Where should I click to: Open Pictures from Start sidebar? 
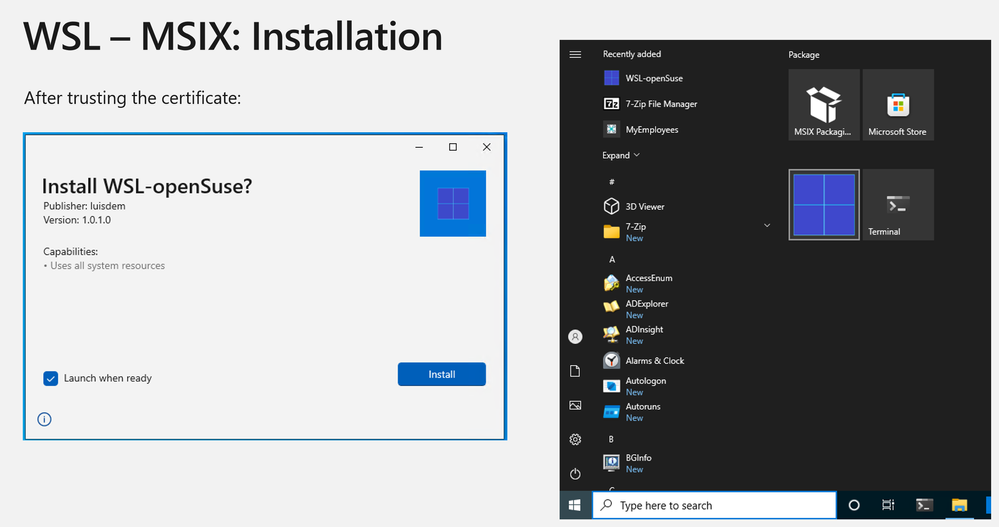click(x=575, y=405)
